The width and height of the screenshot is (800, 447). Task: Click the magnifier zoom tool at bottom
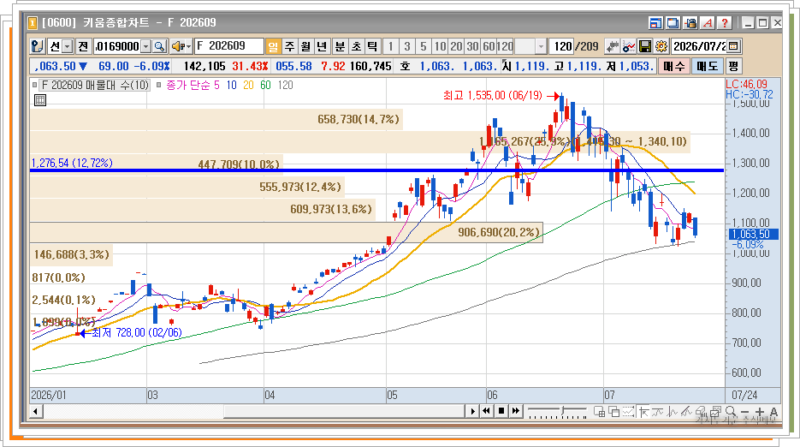[x=731, y=411]
